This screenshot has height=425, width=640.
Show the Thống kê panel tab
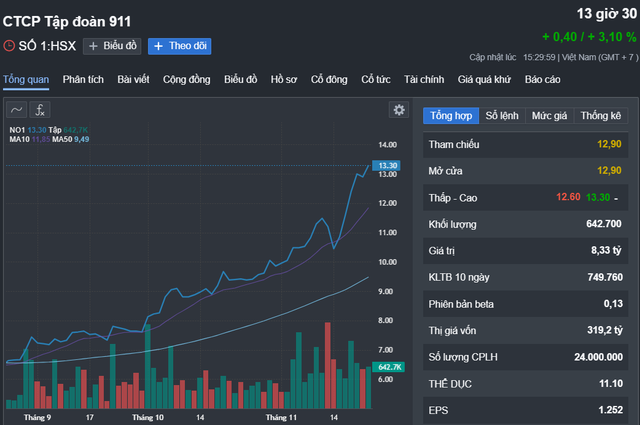coord(601,116)
